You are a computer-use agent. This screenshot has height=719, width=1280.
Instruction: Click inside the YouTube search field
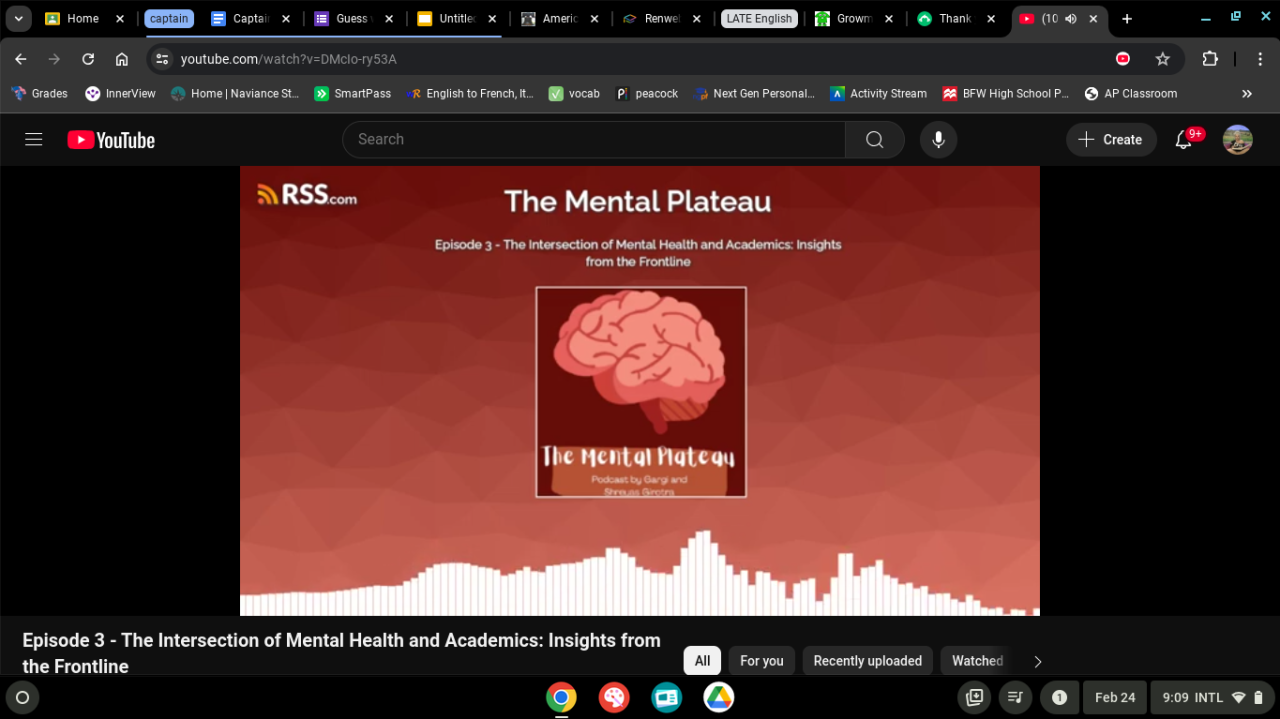[x=595, y=140]
